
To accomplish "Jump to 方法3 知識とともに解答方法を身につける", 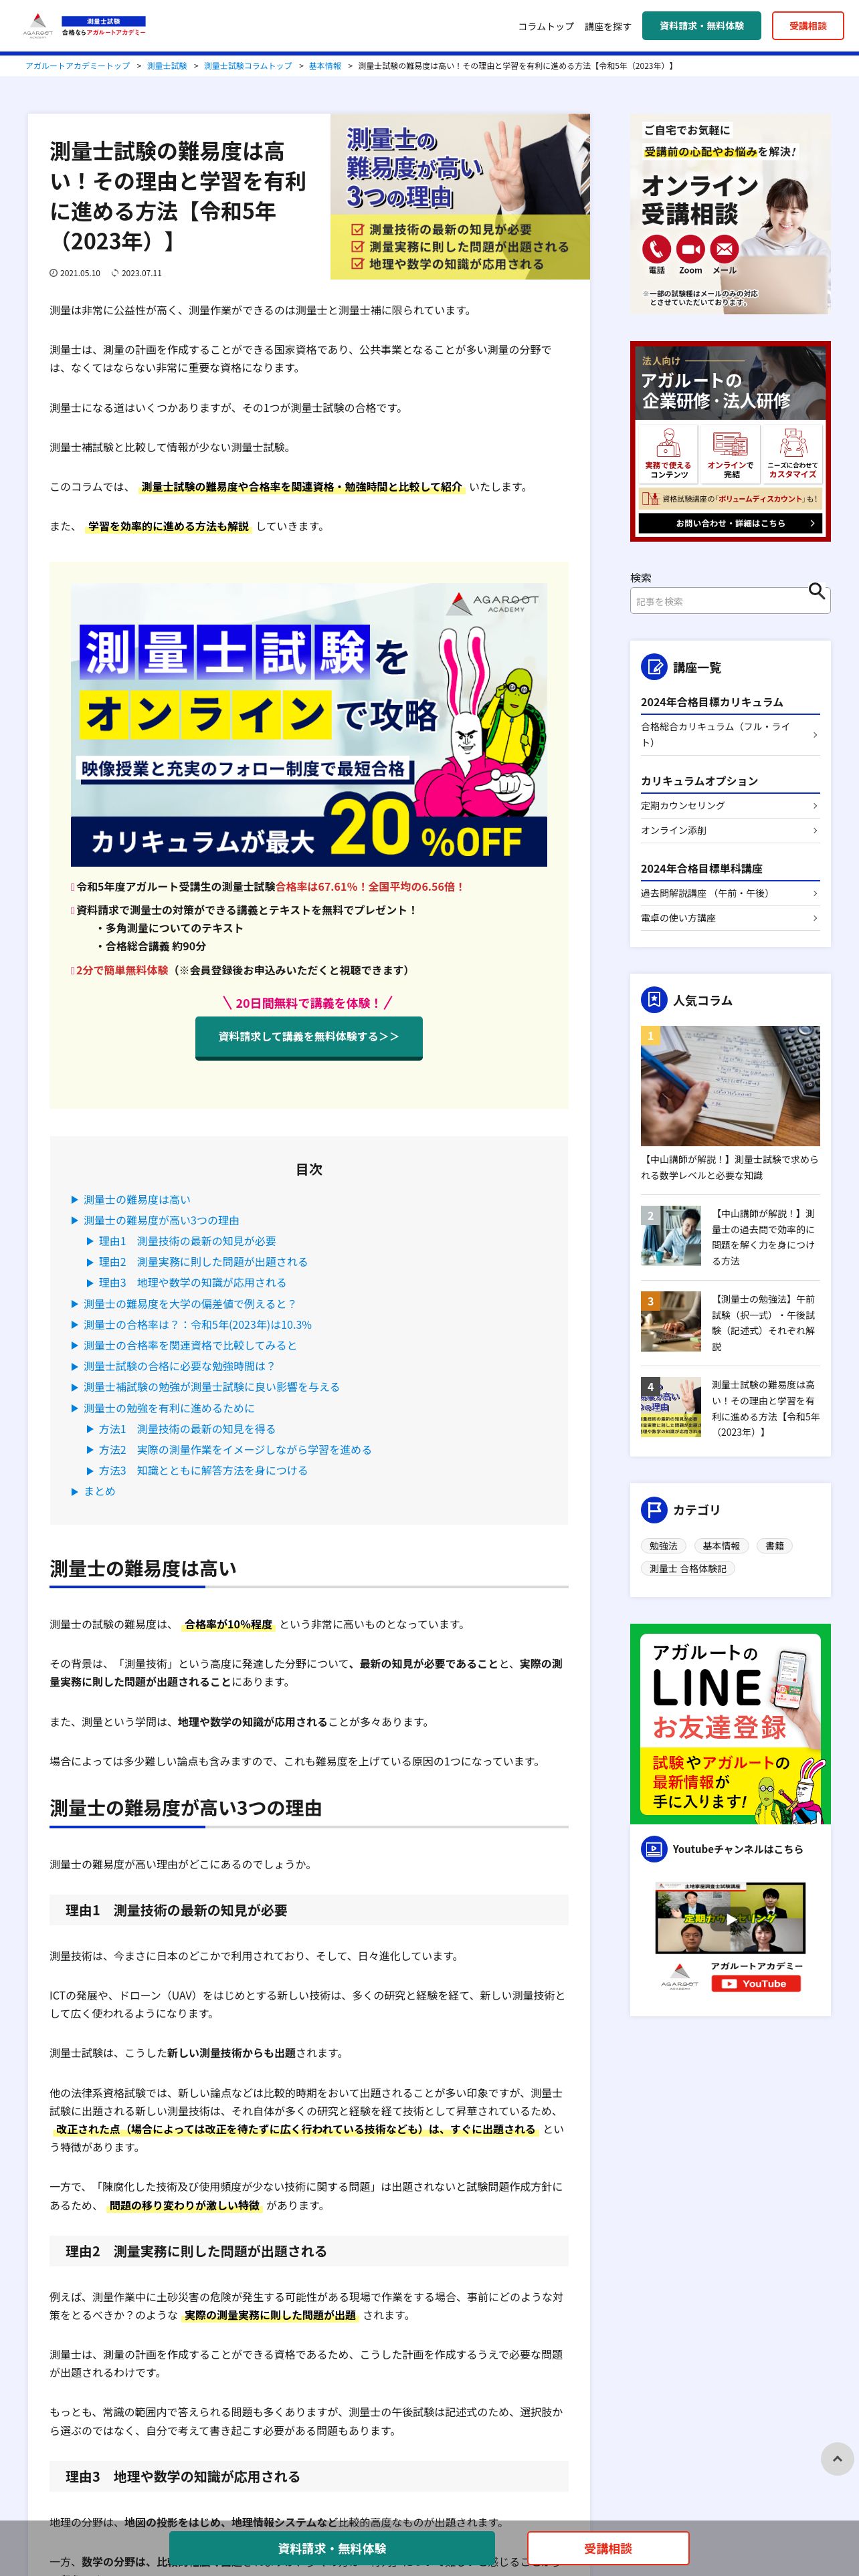I will click(203, 1470).
